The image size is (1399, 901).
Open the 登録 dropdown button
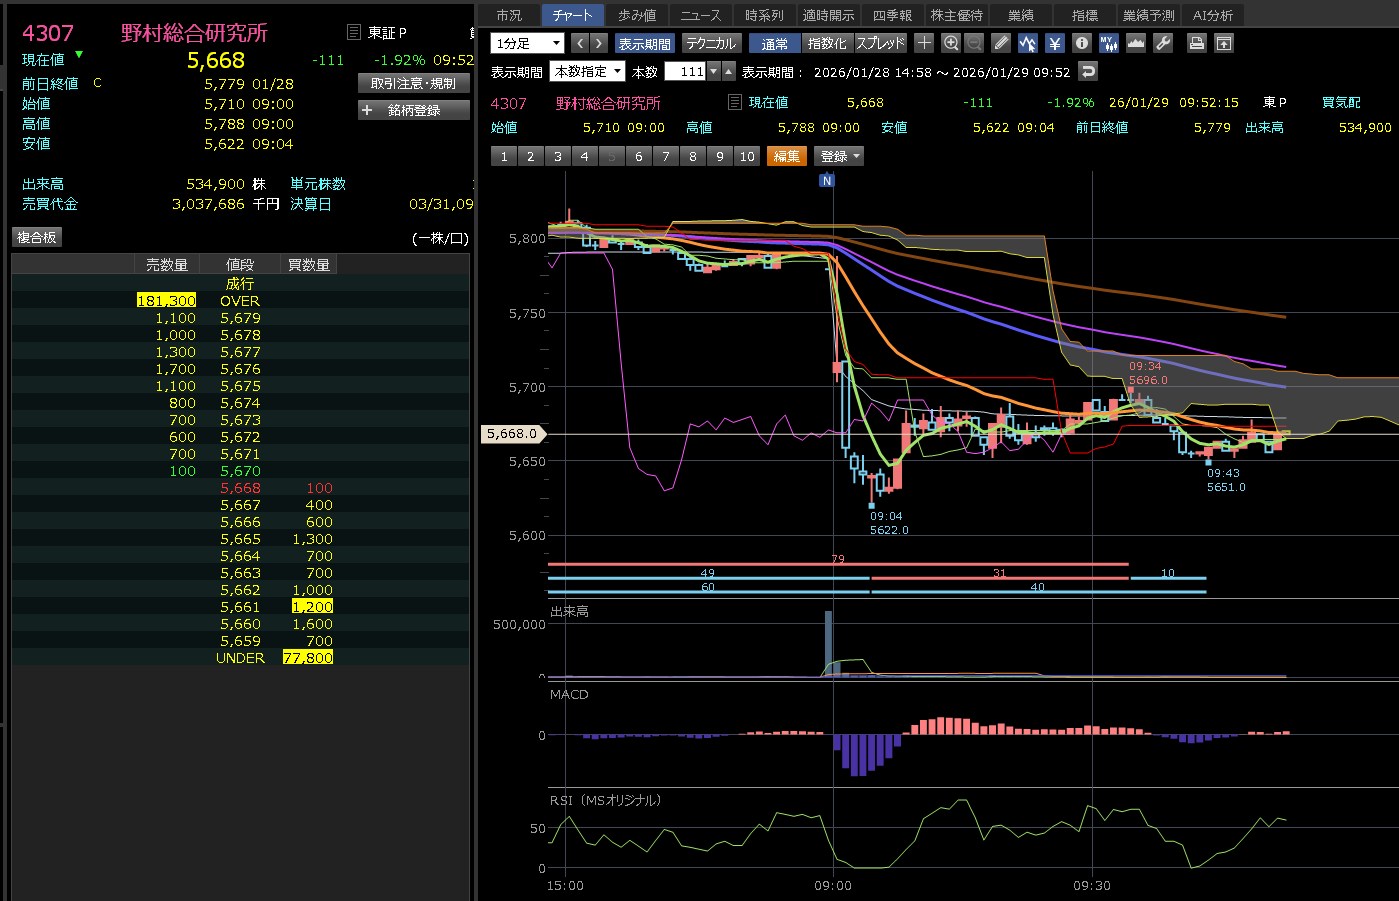(x=838, y=156)
